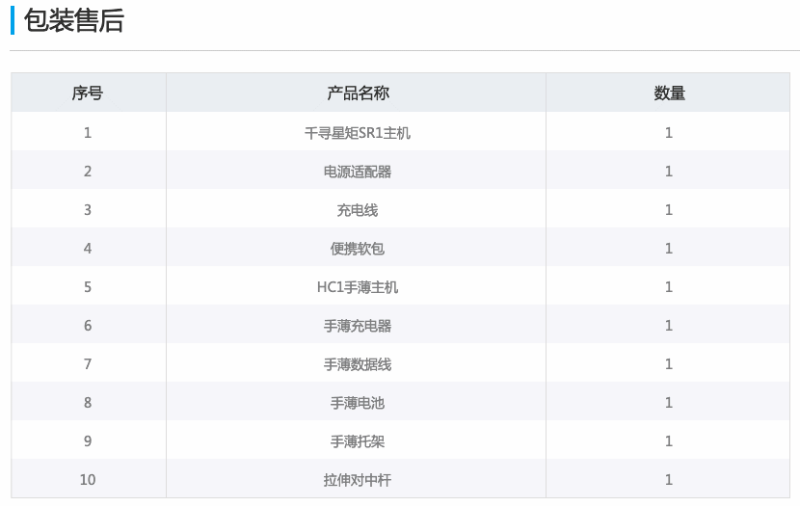Click serial number 10 in 序号 column

pyautogui.click(x=88, y=480)
